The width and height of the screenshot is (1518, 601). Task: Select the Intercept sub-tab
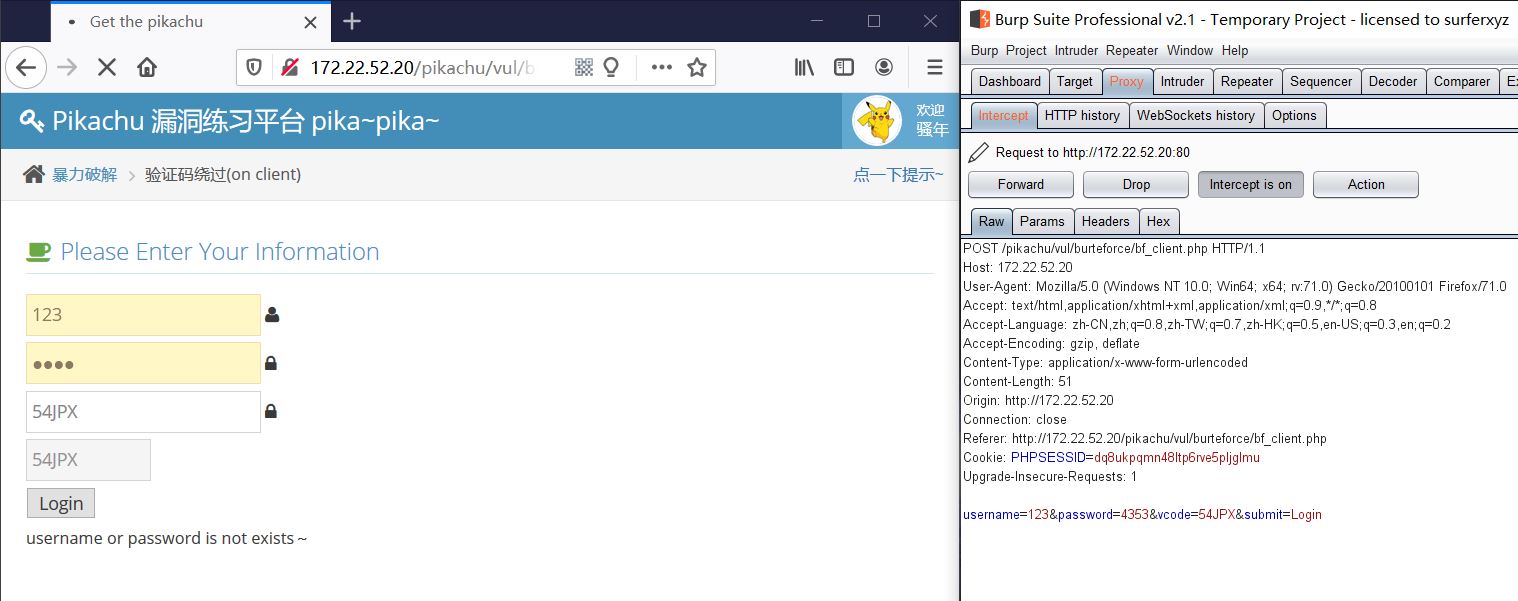tap(1003, 116)
